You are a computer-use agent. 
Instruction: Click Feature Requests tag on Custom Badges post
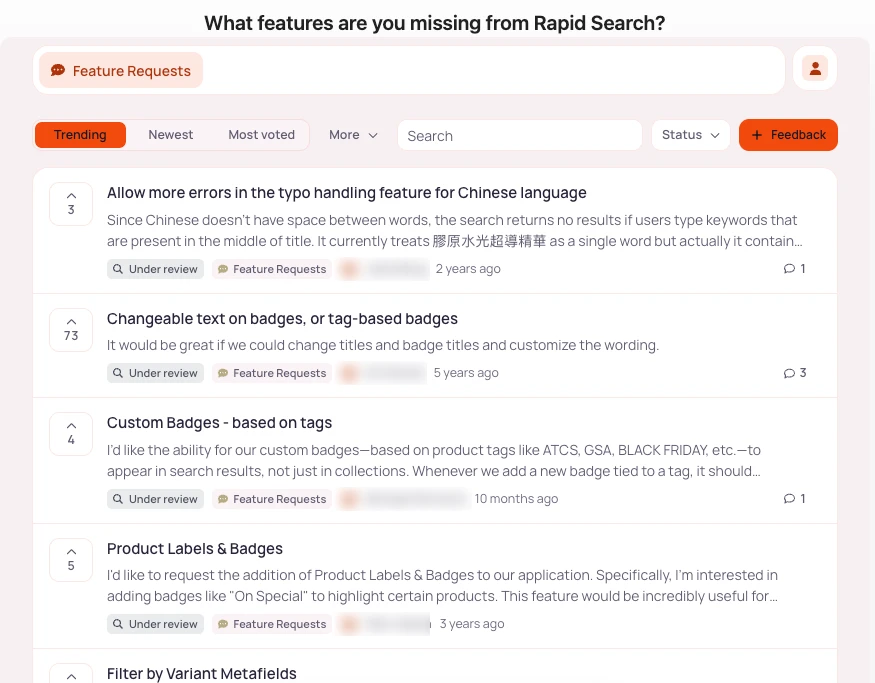point(272,499)
